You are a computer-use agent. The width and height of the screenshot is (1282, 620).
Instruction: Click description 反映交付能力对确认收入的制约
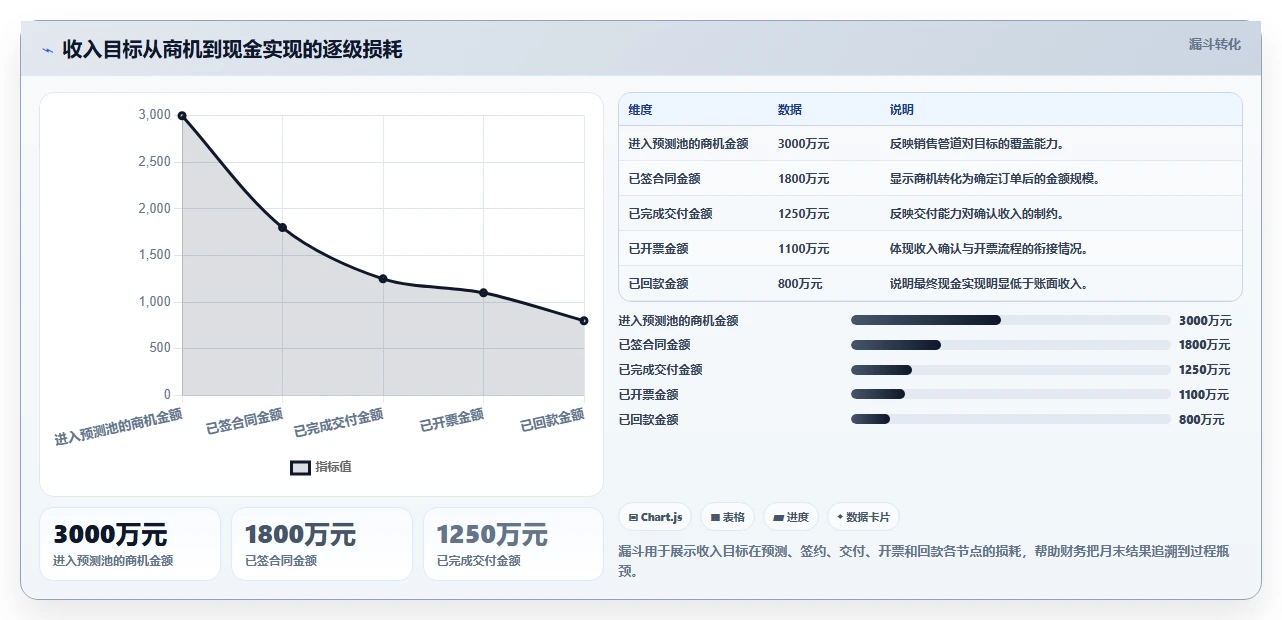point(976,214)
